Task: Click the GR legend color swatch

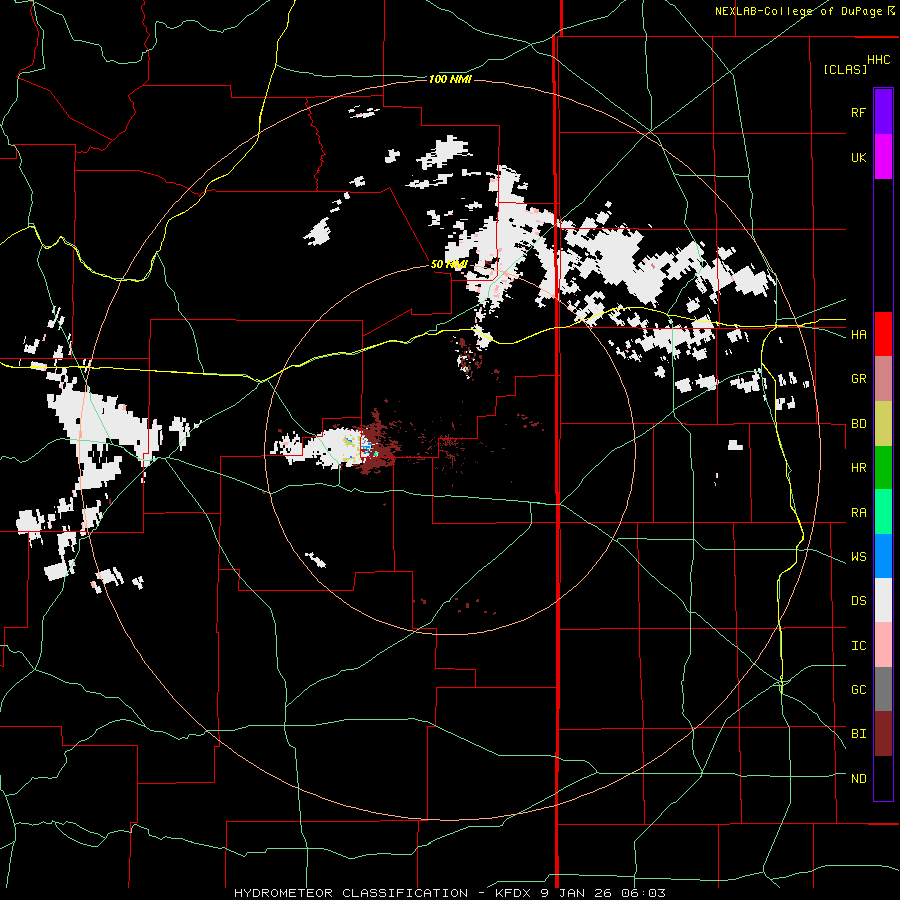Action: click(x=883, y=379)
